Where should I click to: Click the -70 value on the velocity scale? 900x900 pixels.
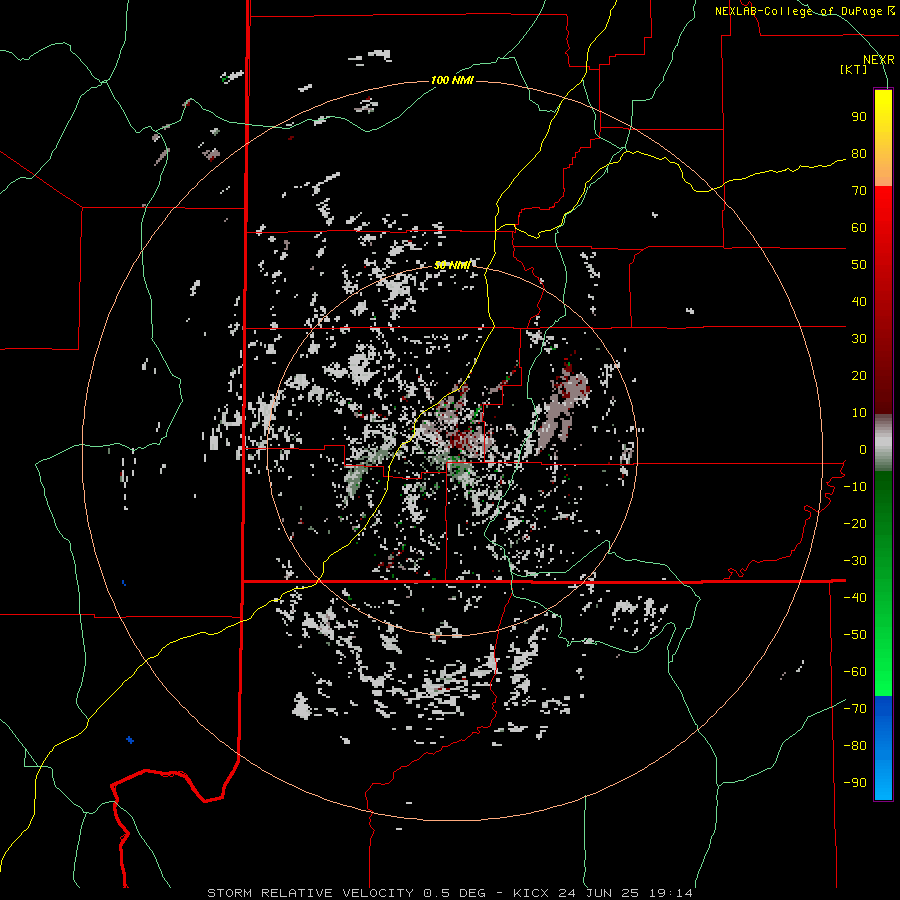click(x=855, y=709)
